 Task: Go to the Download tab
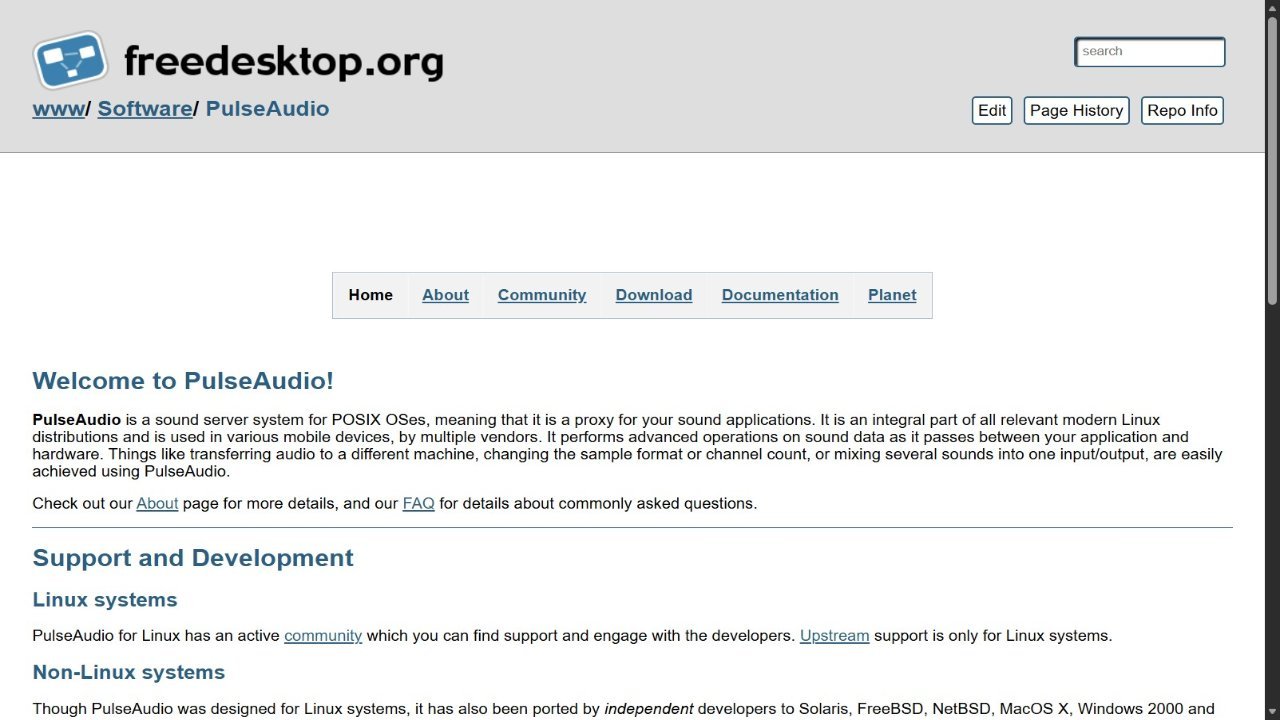click(654, 295)
